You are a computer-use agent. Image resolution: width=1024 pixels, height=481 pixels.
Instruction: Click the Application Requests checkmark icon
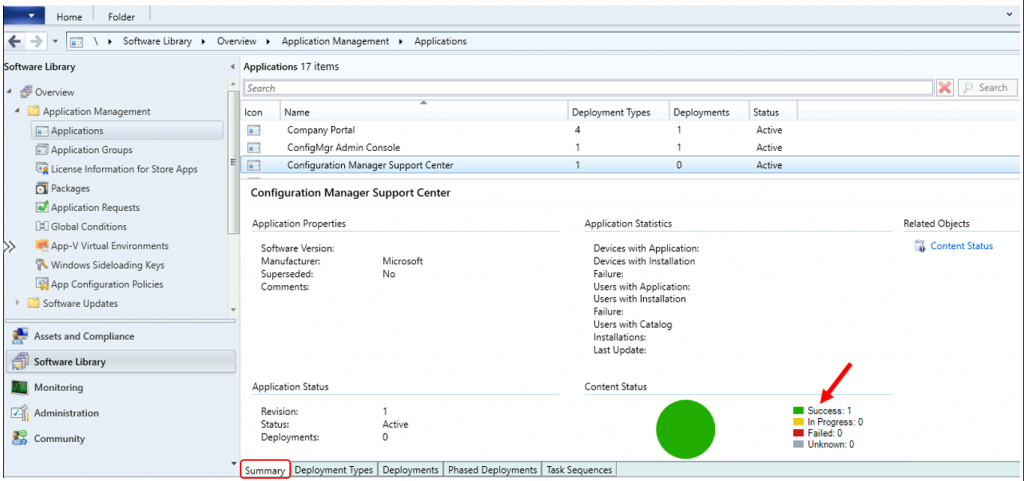42,208
